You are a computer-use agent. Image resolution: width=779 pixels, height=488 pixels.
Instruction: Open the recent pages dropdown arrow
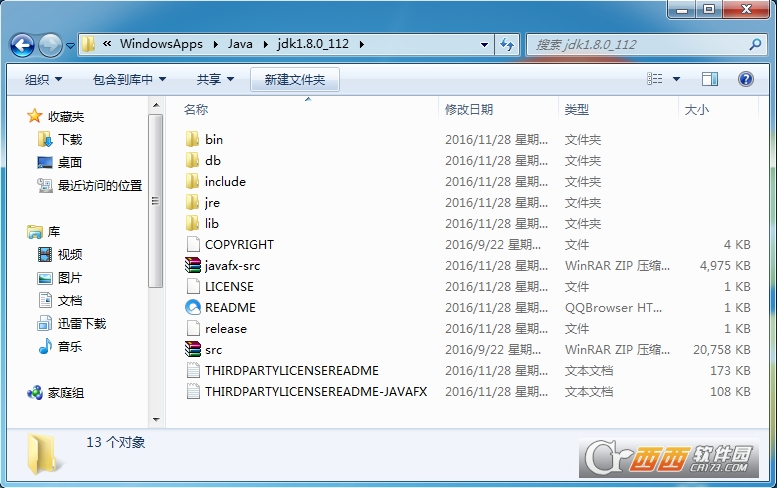(70, 46)
